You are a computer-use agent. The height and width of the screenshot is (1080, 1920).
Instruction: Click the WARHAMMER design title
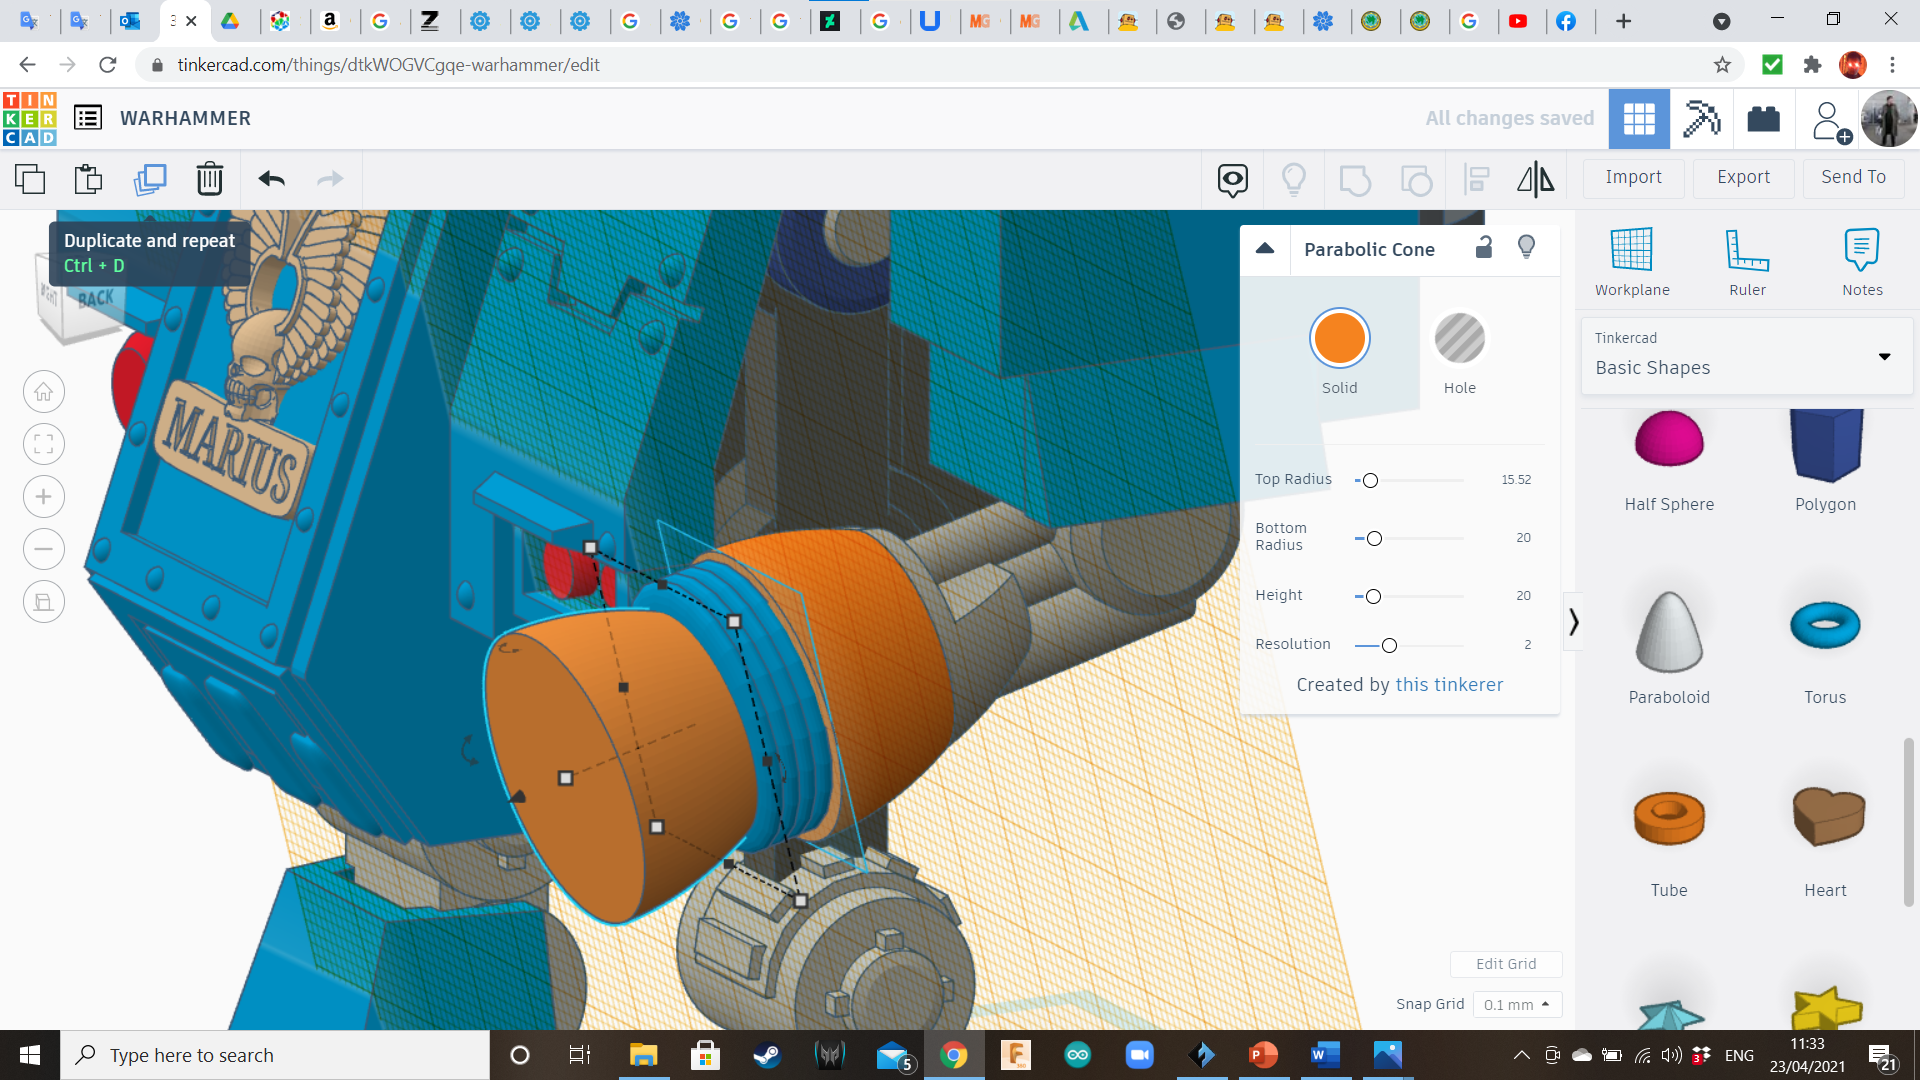(186, 118)
